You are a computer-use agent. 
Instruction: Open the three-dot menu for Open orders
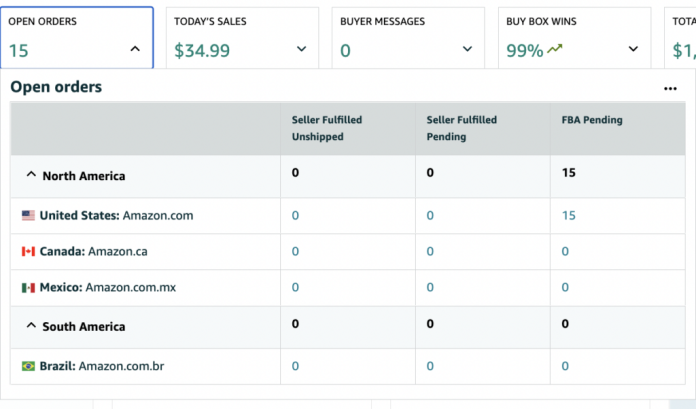click(x=670, y=88)
